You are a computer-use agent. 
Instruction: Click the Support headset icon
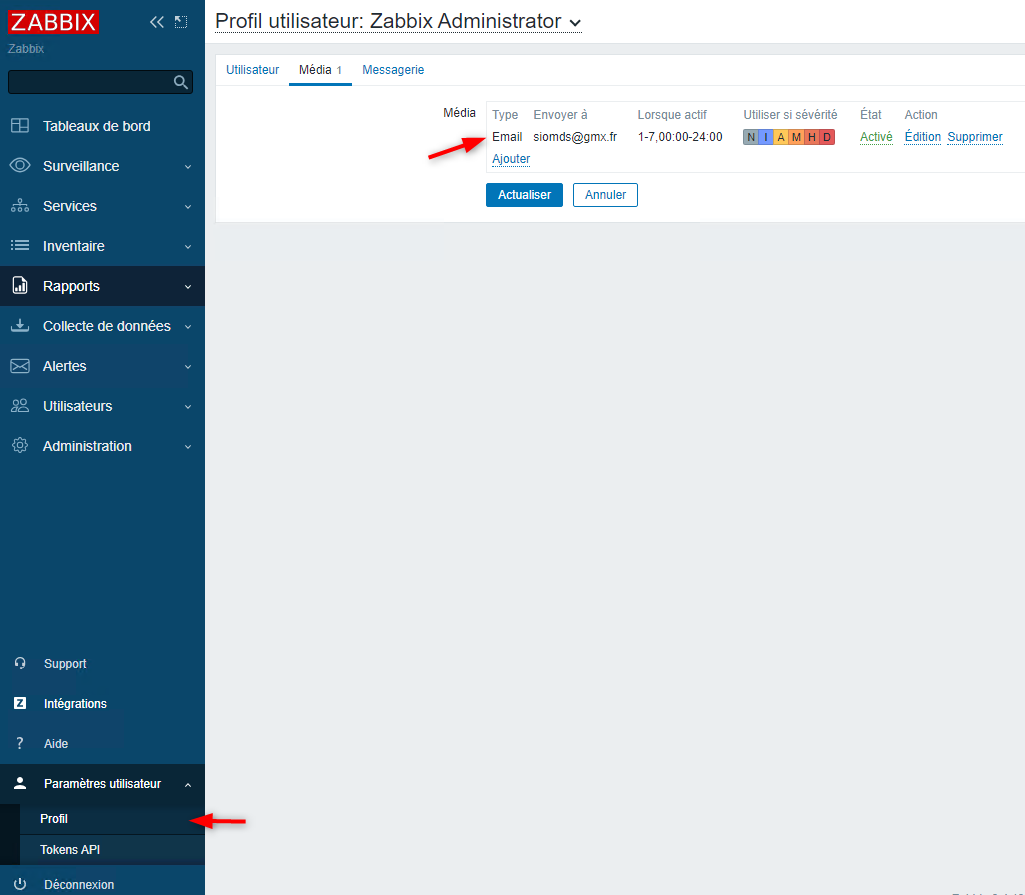20,664
